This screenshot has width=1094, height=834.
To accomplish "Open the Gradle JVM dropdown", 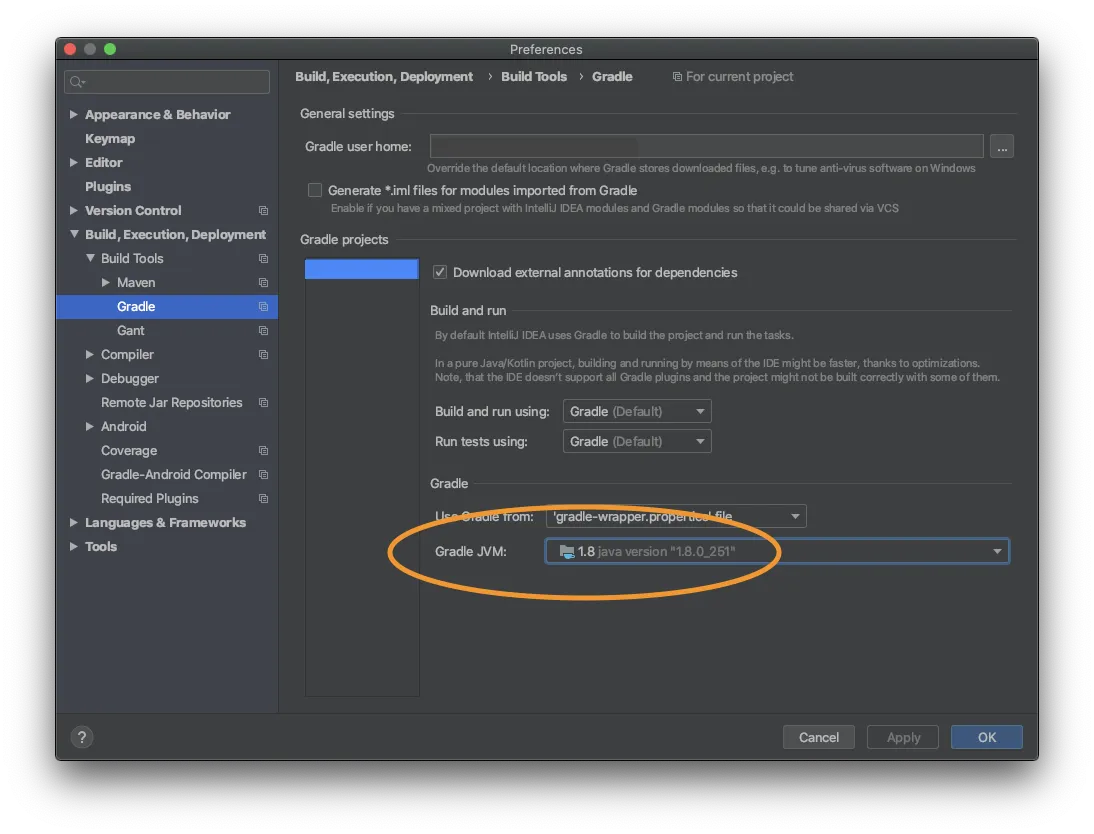I will [x=777, y=551].
